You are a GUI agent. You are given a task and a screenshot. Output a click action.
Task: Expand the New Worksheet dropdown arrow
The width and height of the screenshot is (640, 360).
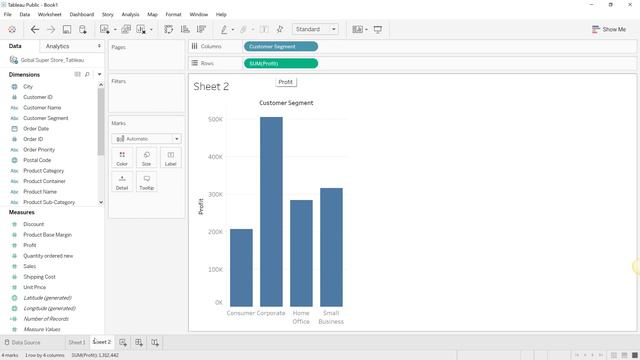115,29
